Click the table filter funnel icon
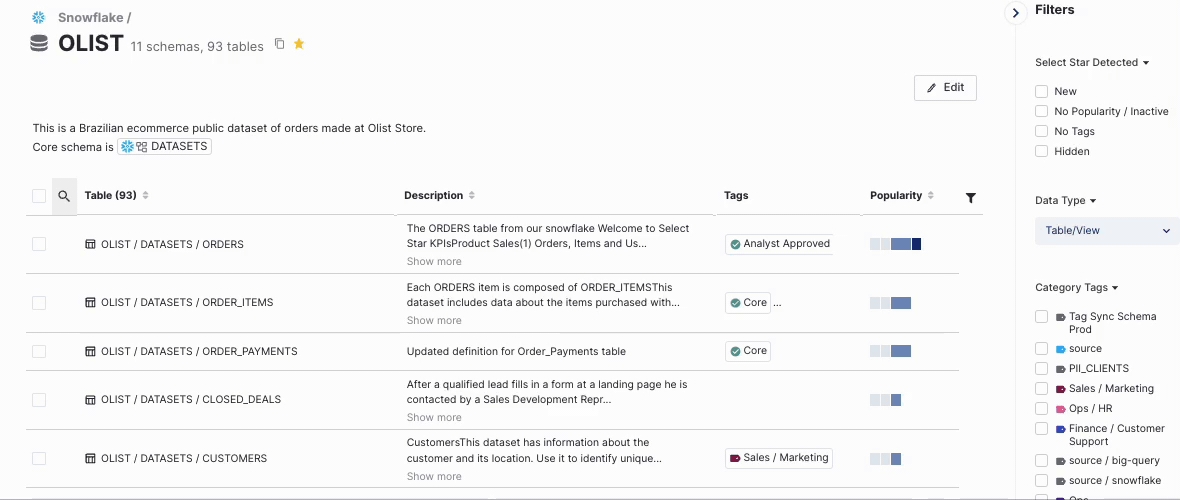Image resolution: width=1180 pixels, height=500 pixels. tap(971, 197)
